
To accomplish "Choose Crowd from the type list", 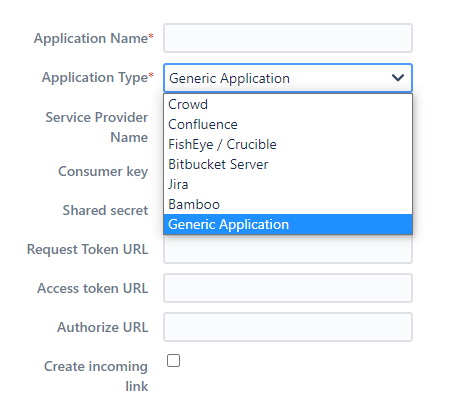I will tap(288, 104).
